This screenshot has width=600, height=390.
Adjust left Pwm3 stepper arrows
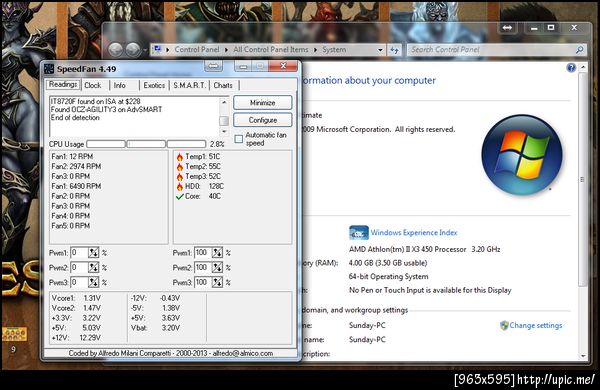(93, 282)
